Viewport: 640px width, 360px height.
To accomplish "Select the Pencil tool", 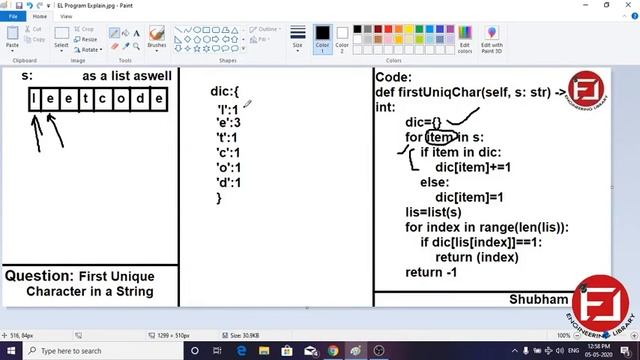I will [x=114, y=33].
